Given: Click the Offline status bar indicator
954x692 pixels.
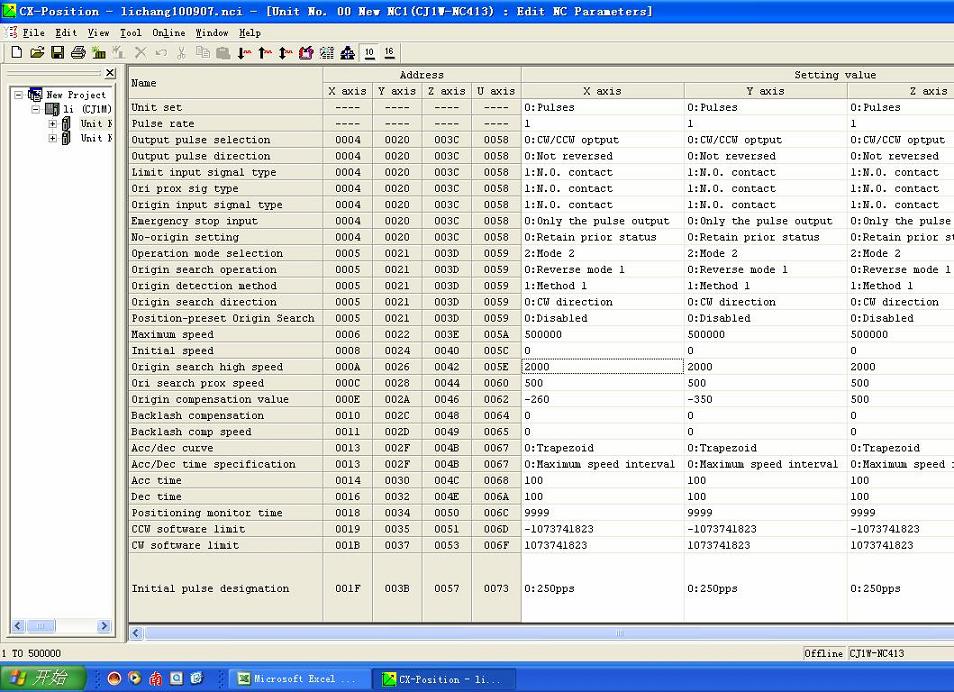Looking at the screenshot, I should click(x=823, y=654).
